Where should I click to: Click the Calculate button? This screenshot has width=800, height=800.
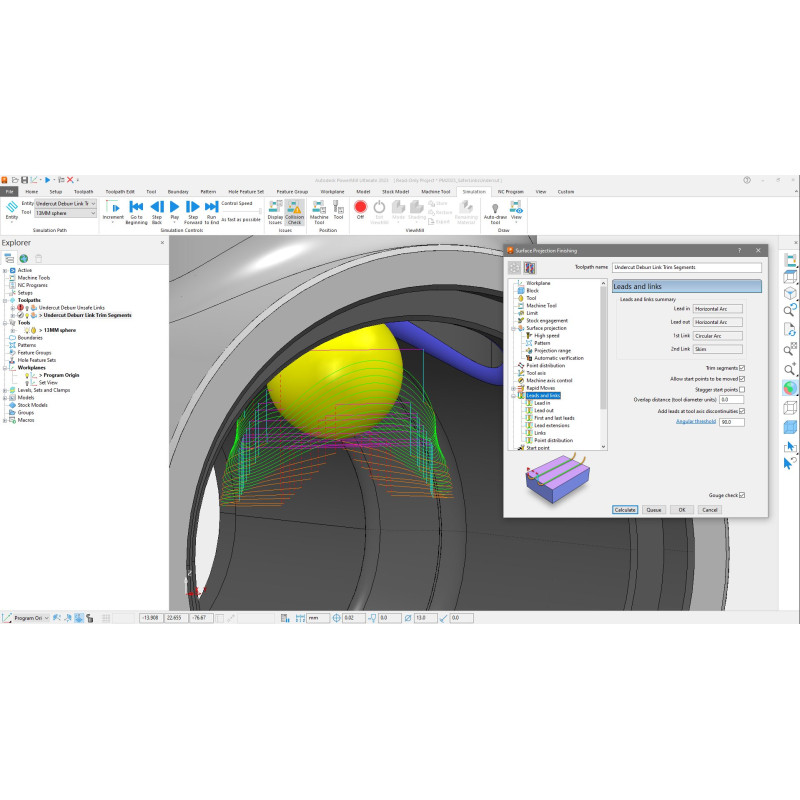coord(625,510)
